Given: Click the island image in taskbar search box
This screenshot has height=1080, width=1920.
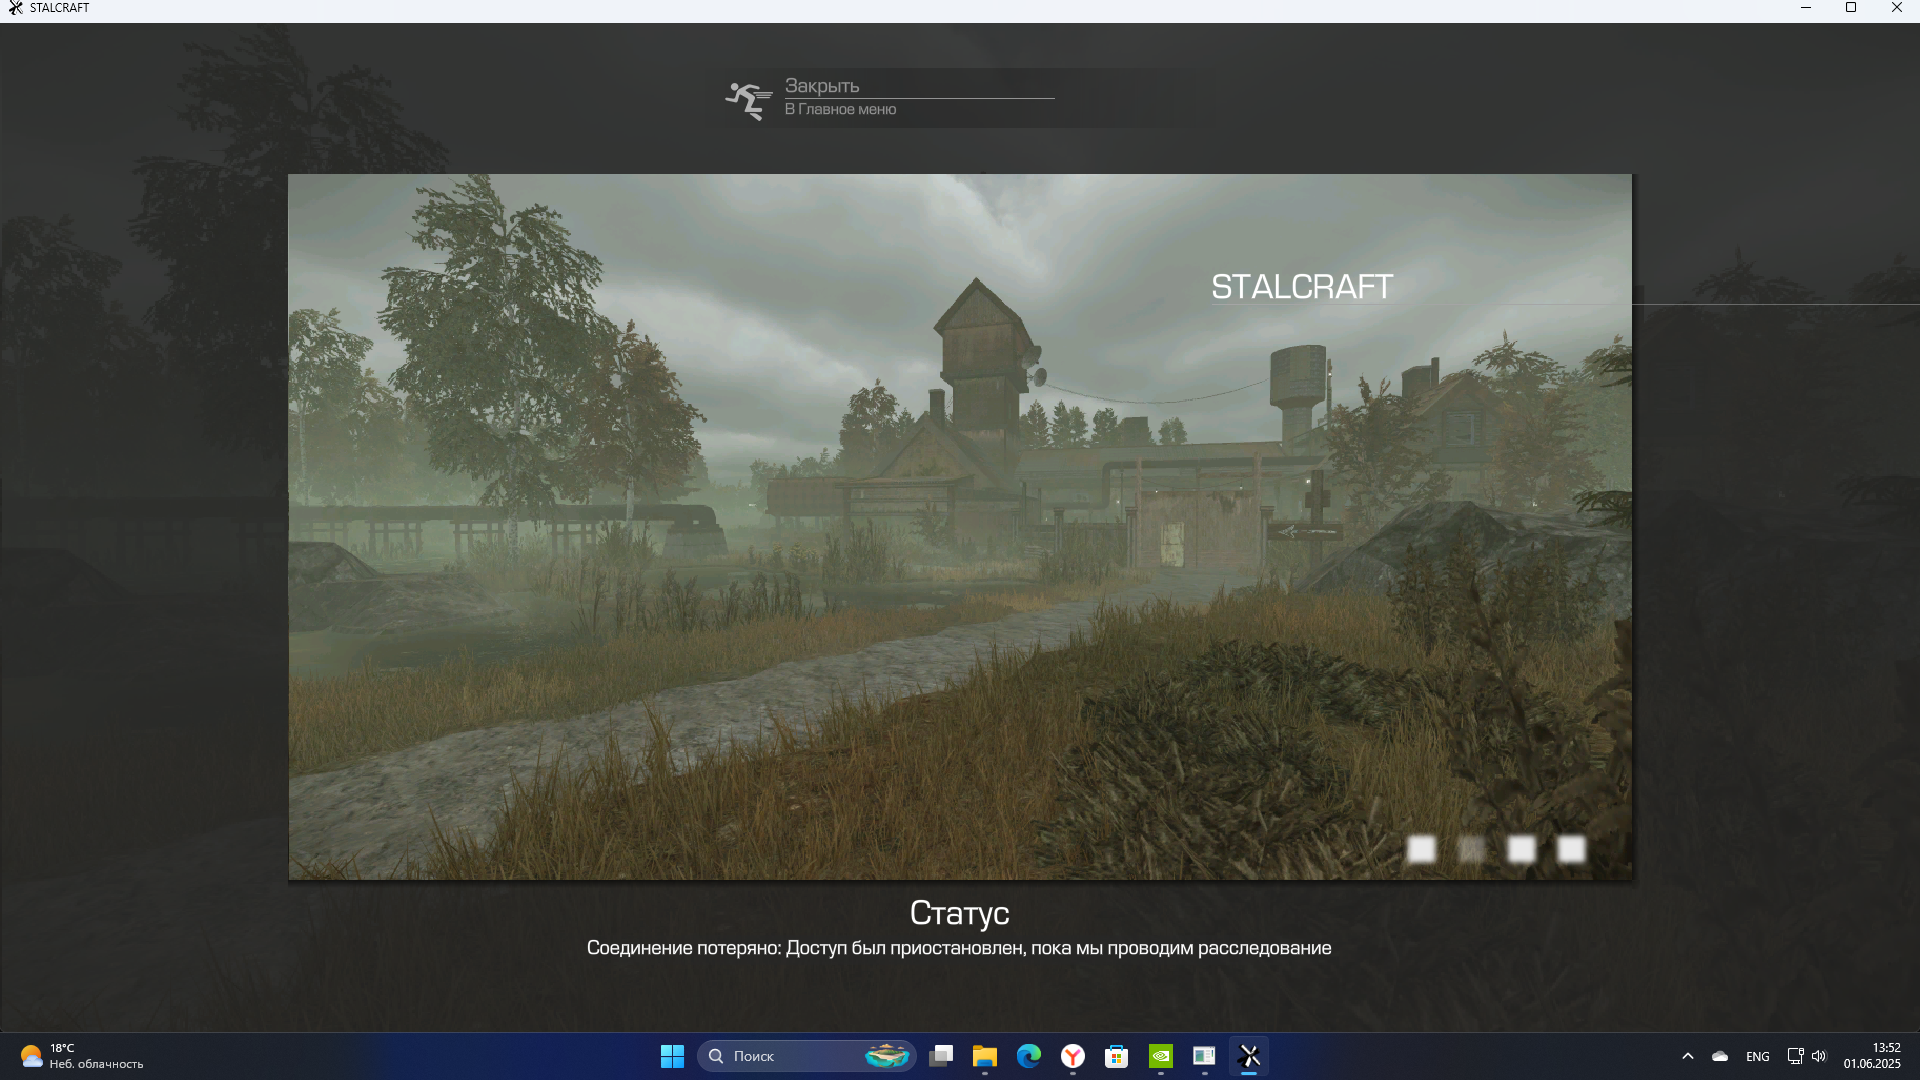Looking at the screenshot, I should (x=886, y=1056).
